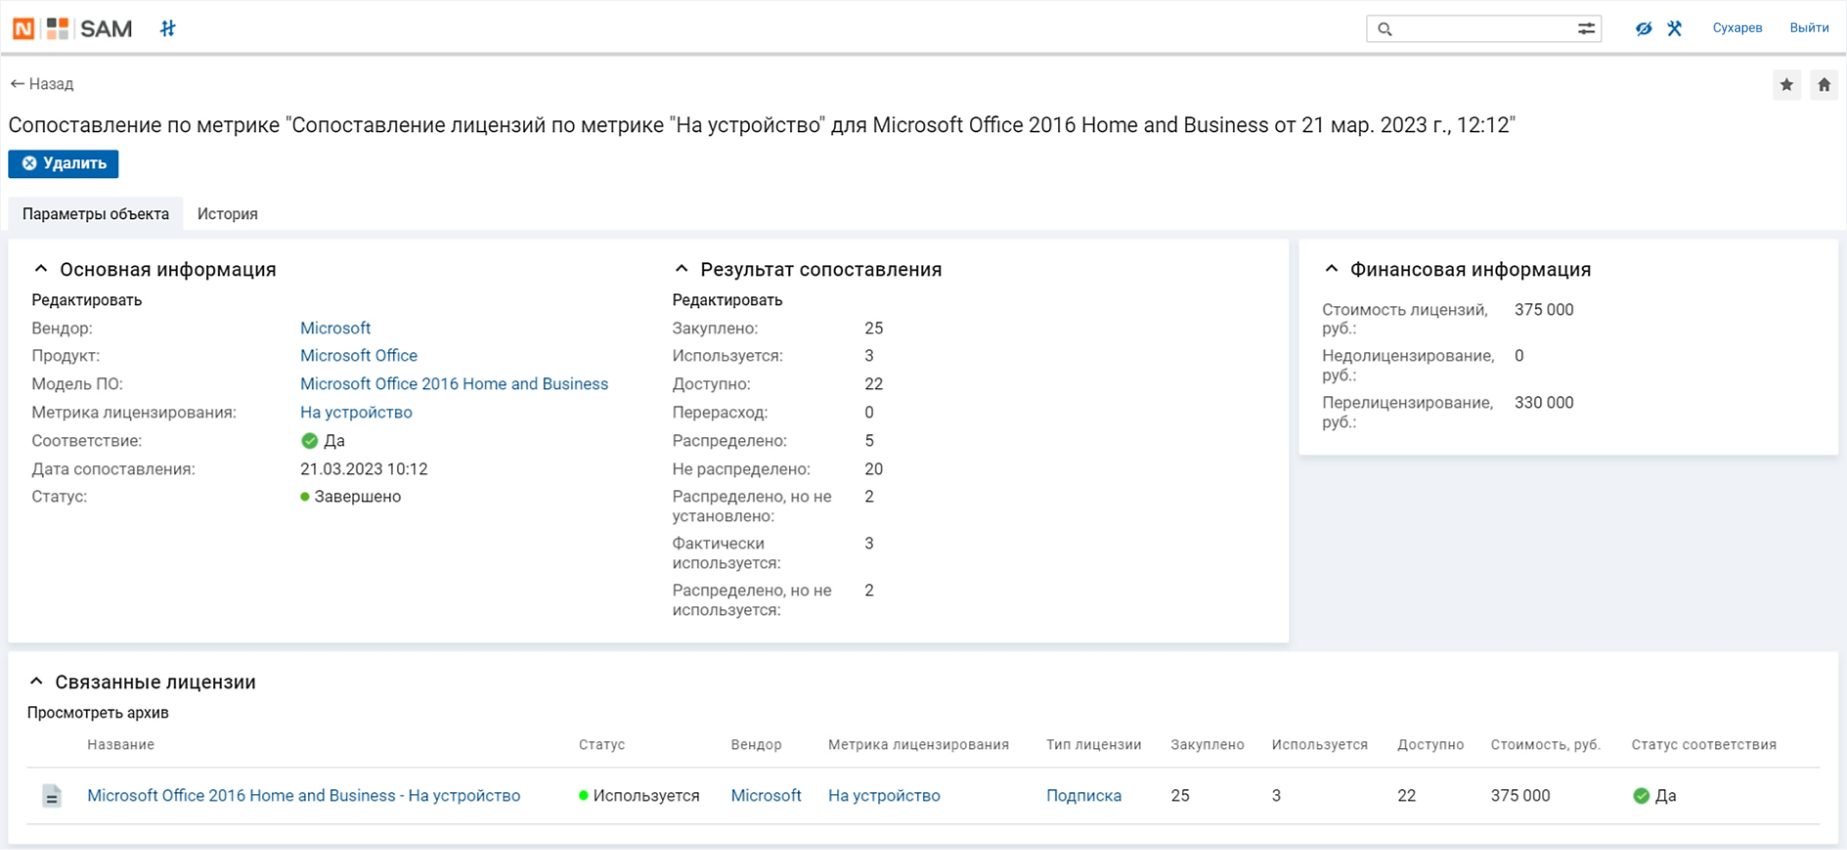1847x850 pixels.
Task: Sort table by Название column header
Action: 121,745
